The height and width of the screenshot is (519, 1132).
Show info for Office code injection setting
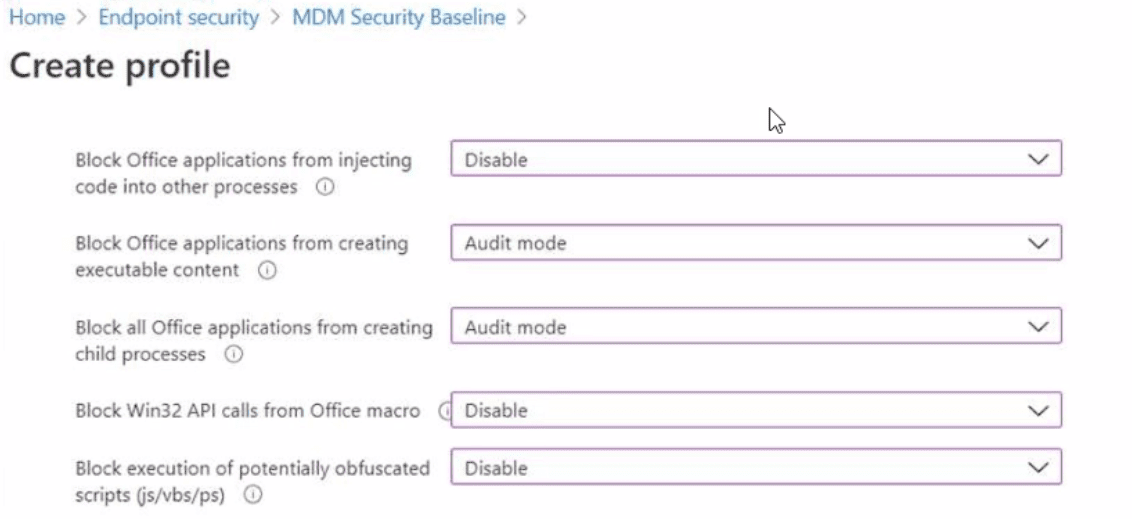tap(324, 187)
